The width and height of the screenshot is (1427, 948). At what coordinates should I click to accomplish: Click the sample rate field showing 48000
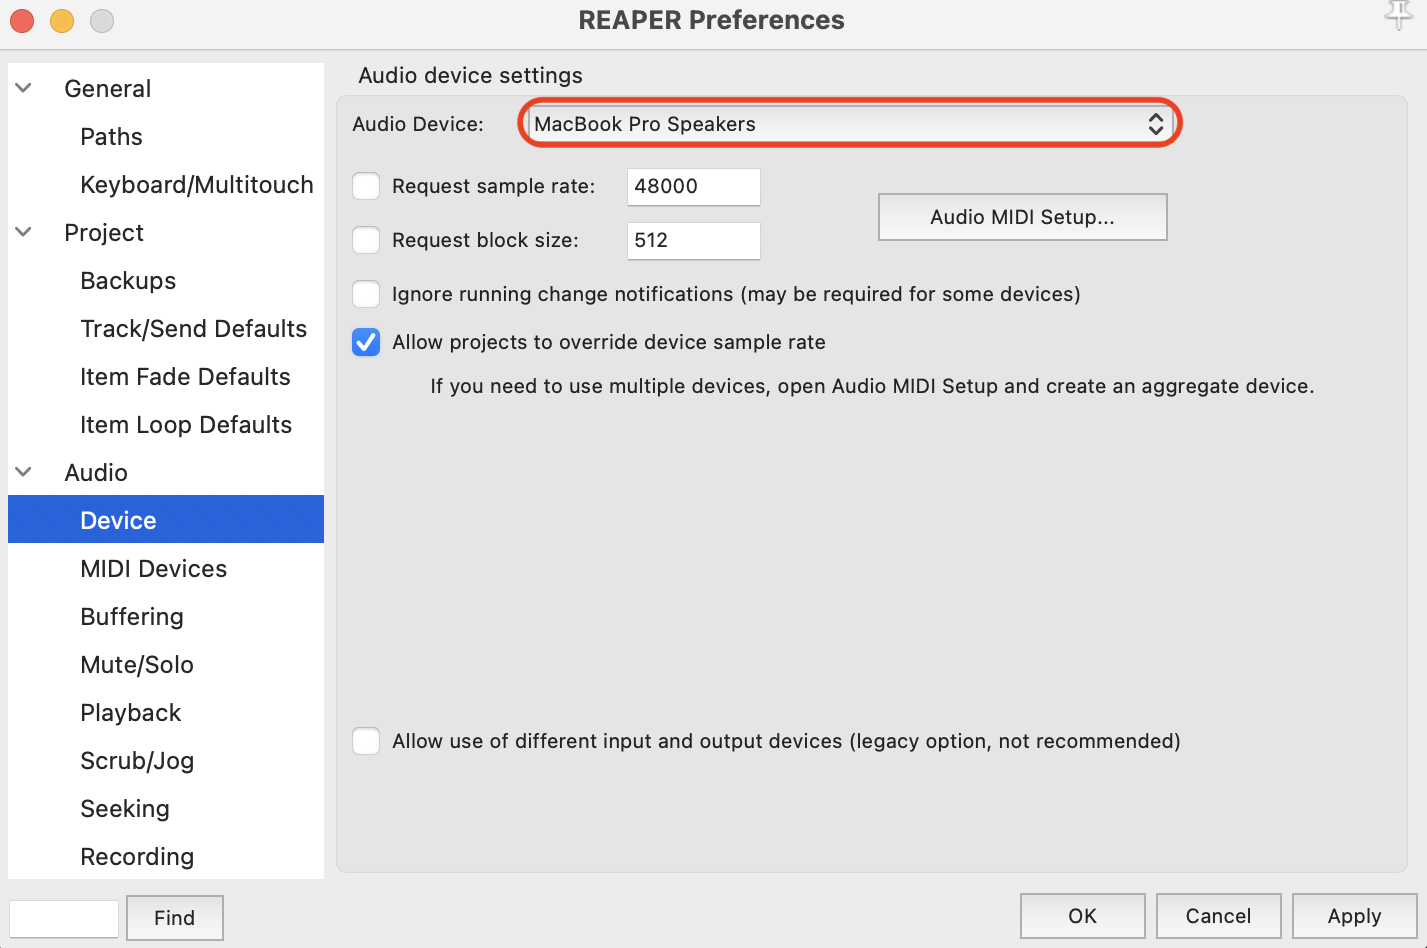coord(693,186)
